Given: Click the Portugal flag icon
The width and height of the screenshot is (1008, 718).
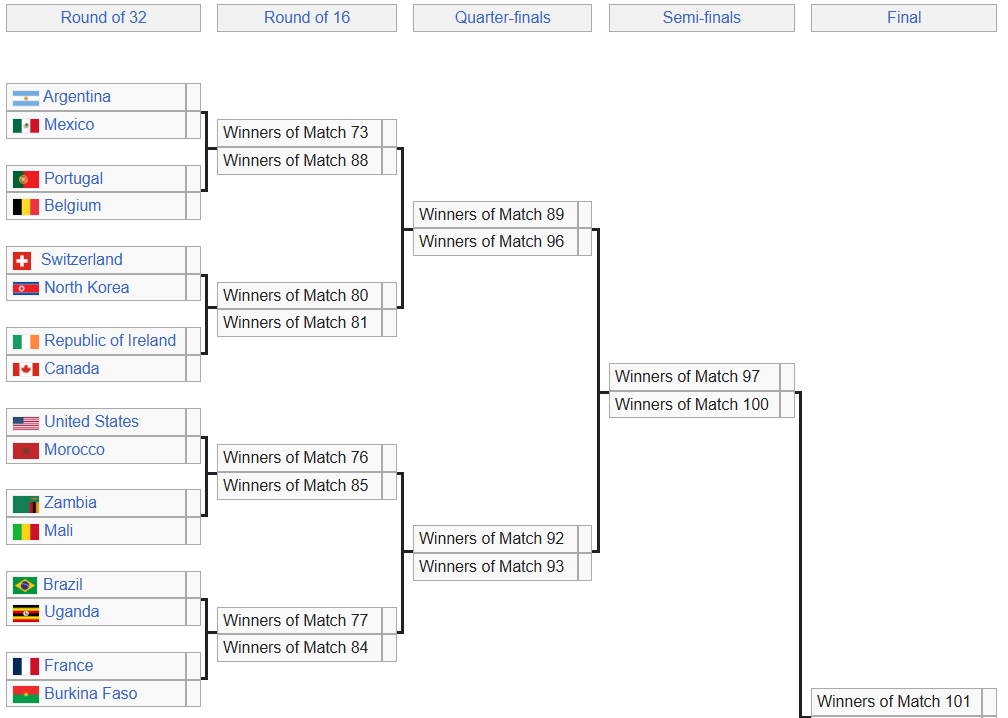Looking at the screenshot, I should (x=26, y=179).
